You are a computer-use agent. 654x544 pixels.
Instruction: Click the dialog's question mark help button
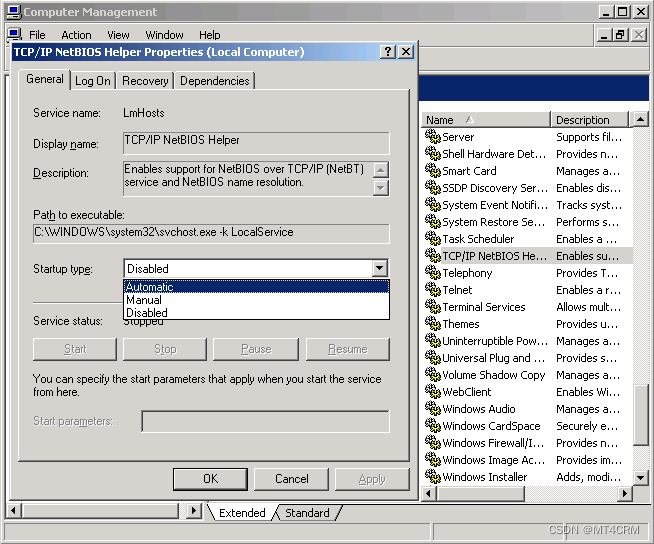click(387, 52)
